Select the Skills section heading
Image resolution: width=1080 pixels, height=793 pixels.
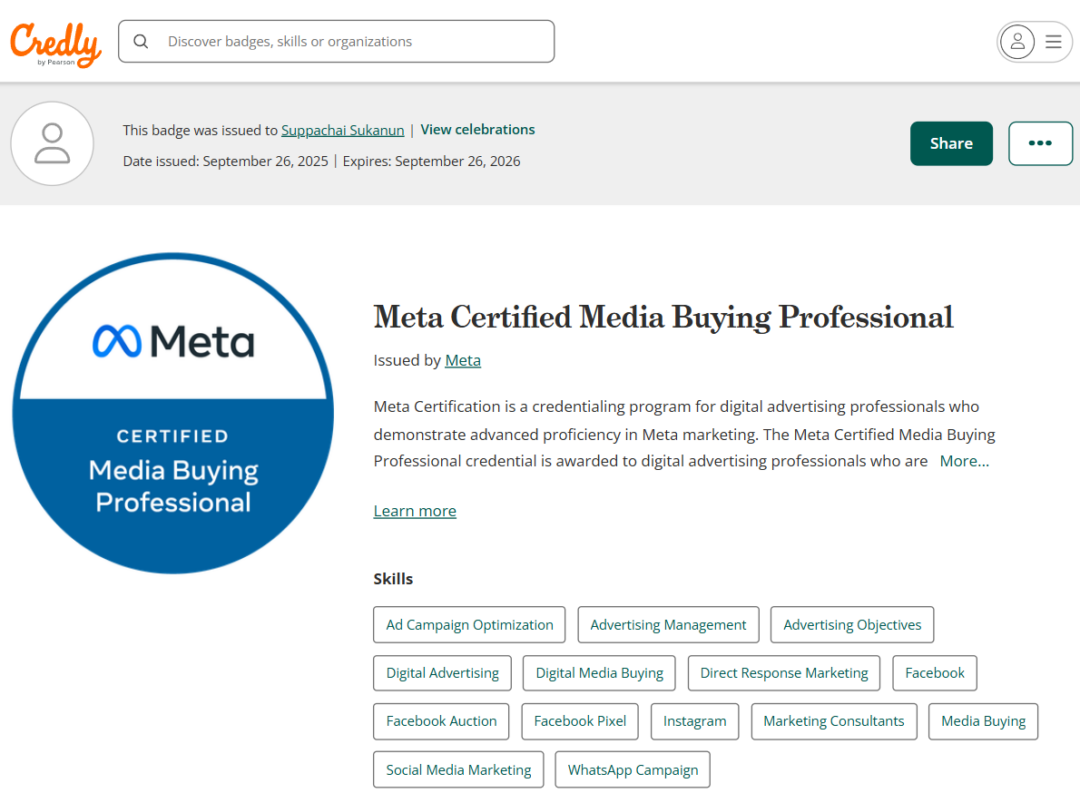[393, 578]
